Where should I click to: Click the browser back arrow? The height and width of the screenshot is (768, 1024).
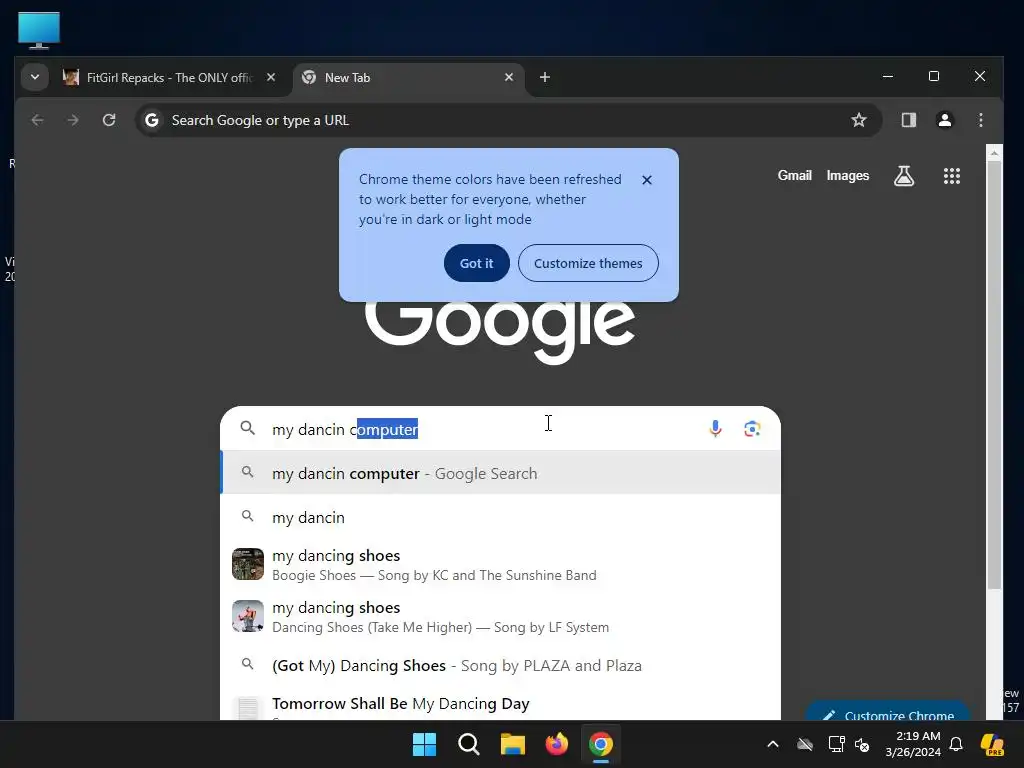[37, 120]
